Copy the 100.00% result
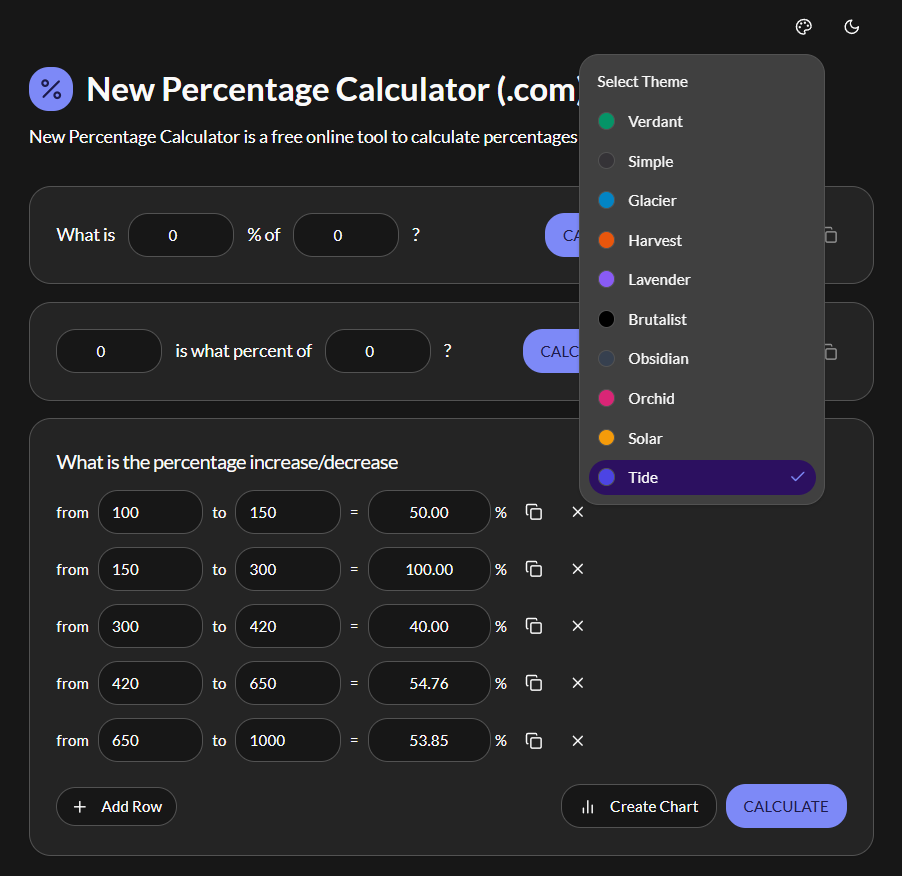Viewport: 902px width, 876px height. [x=533, y=569]
